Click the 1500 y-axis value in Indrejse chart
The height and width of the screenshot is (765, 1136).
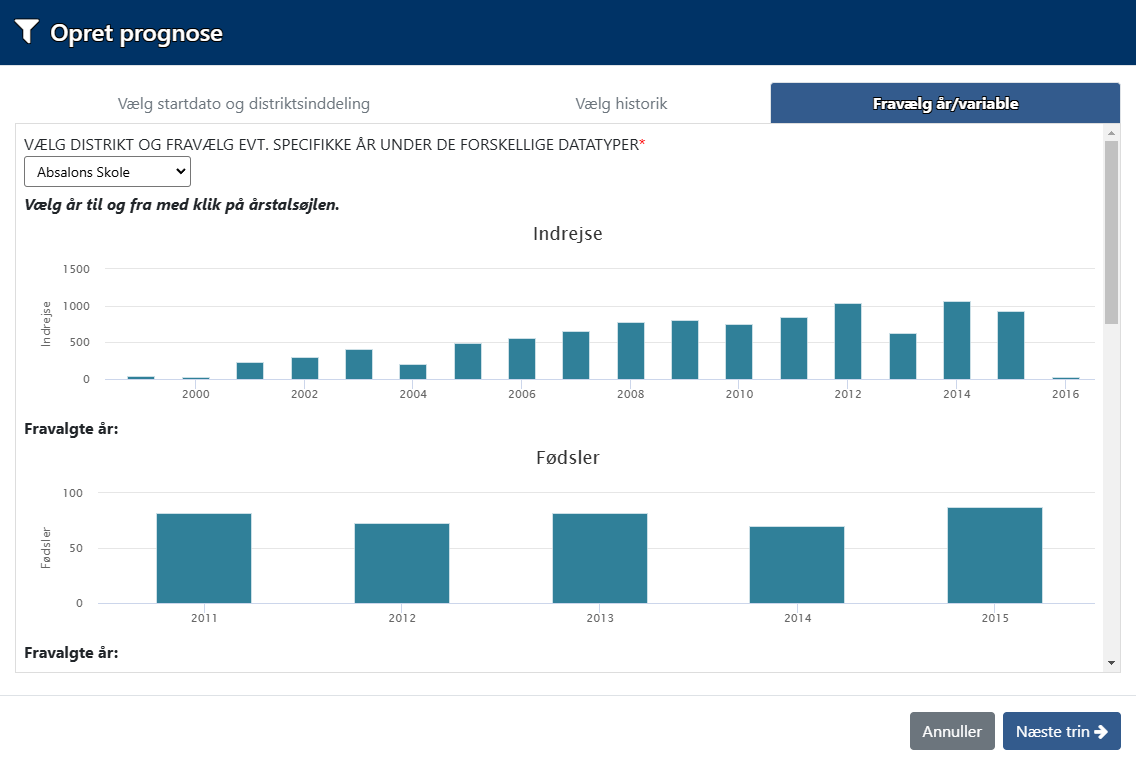[76, 269]
